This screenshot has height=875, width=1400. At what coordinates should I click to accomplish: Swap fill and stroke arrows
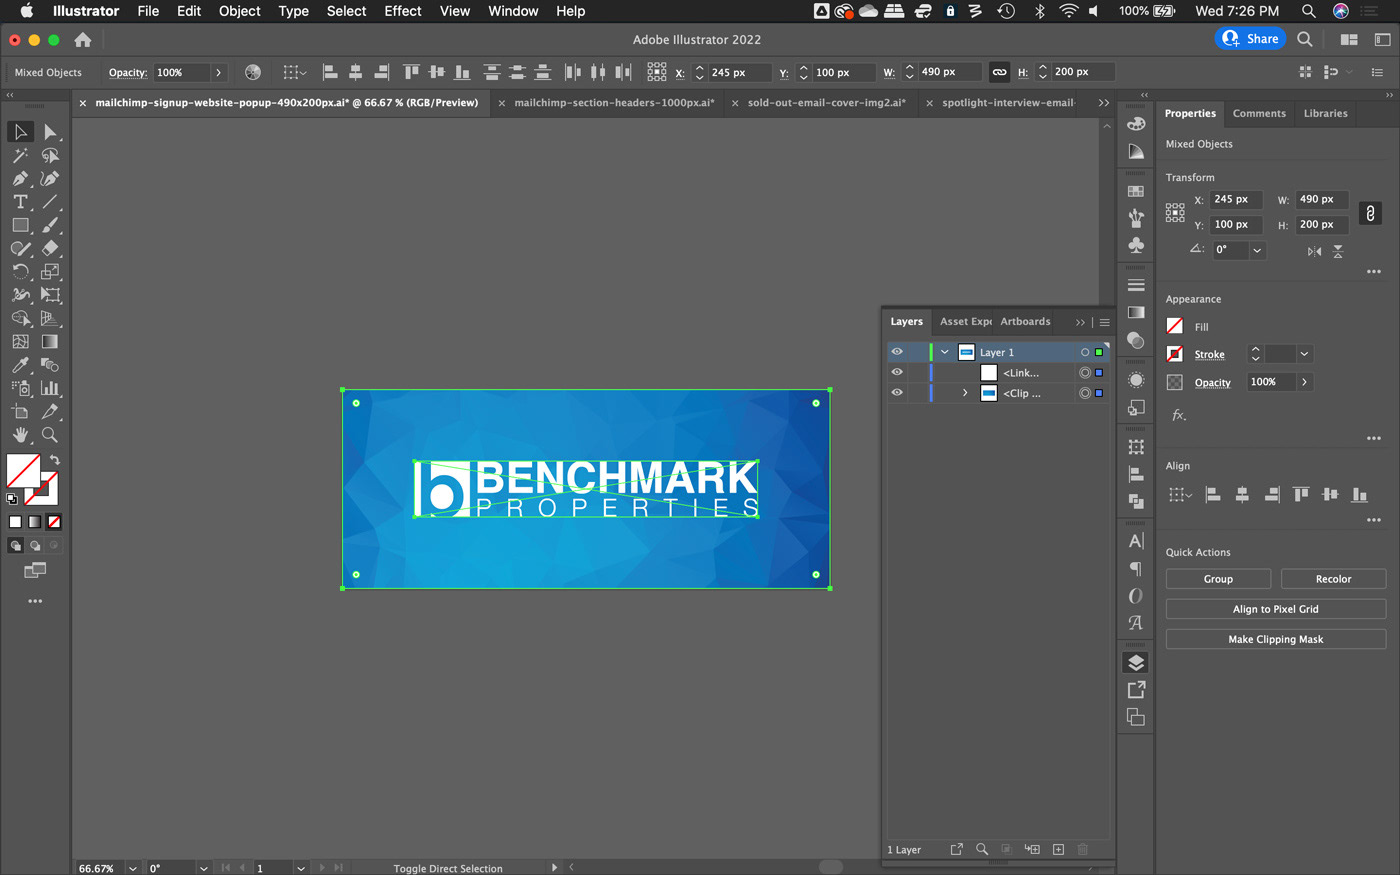[55, 460]
